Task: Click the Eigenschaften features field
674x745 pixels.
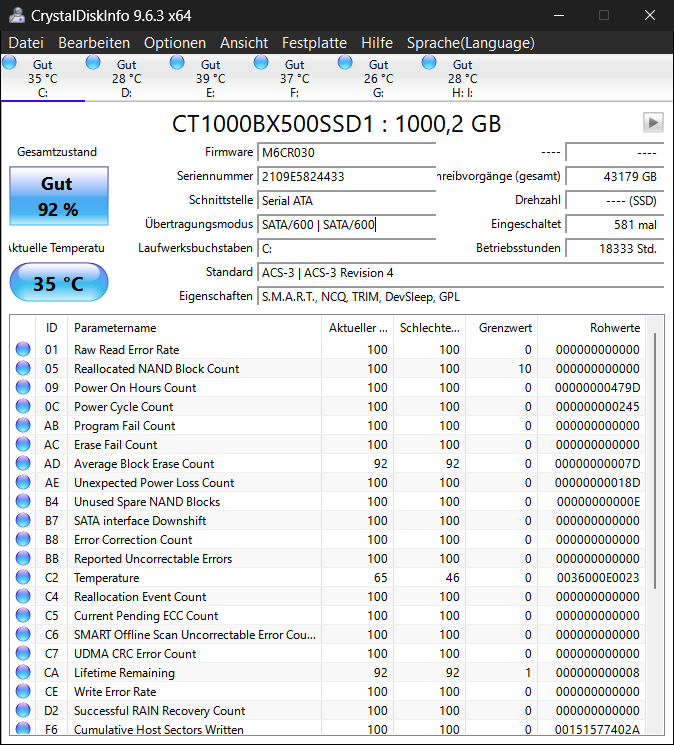Action: [x=460, y=296]
